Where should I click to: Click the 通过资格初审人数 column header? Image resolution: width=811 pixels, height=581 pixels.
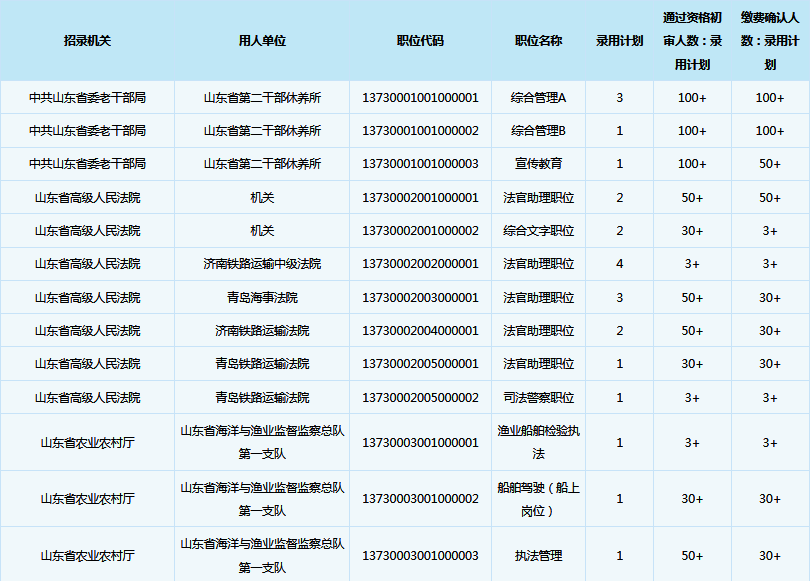point(692,41)
